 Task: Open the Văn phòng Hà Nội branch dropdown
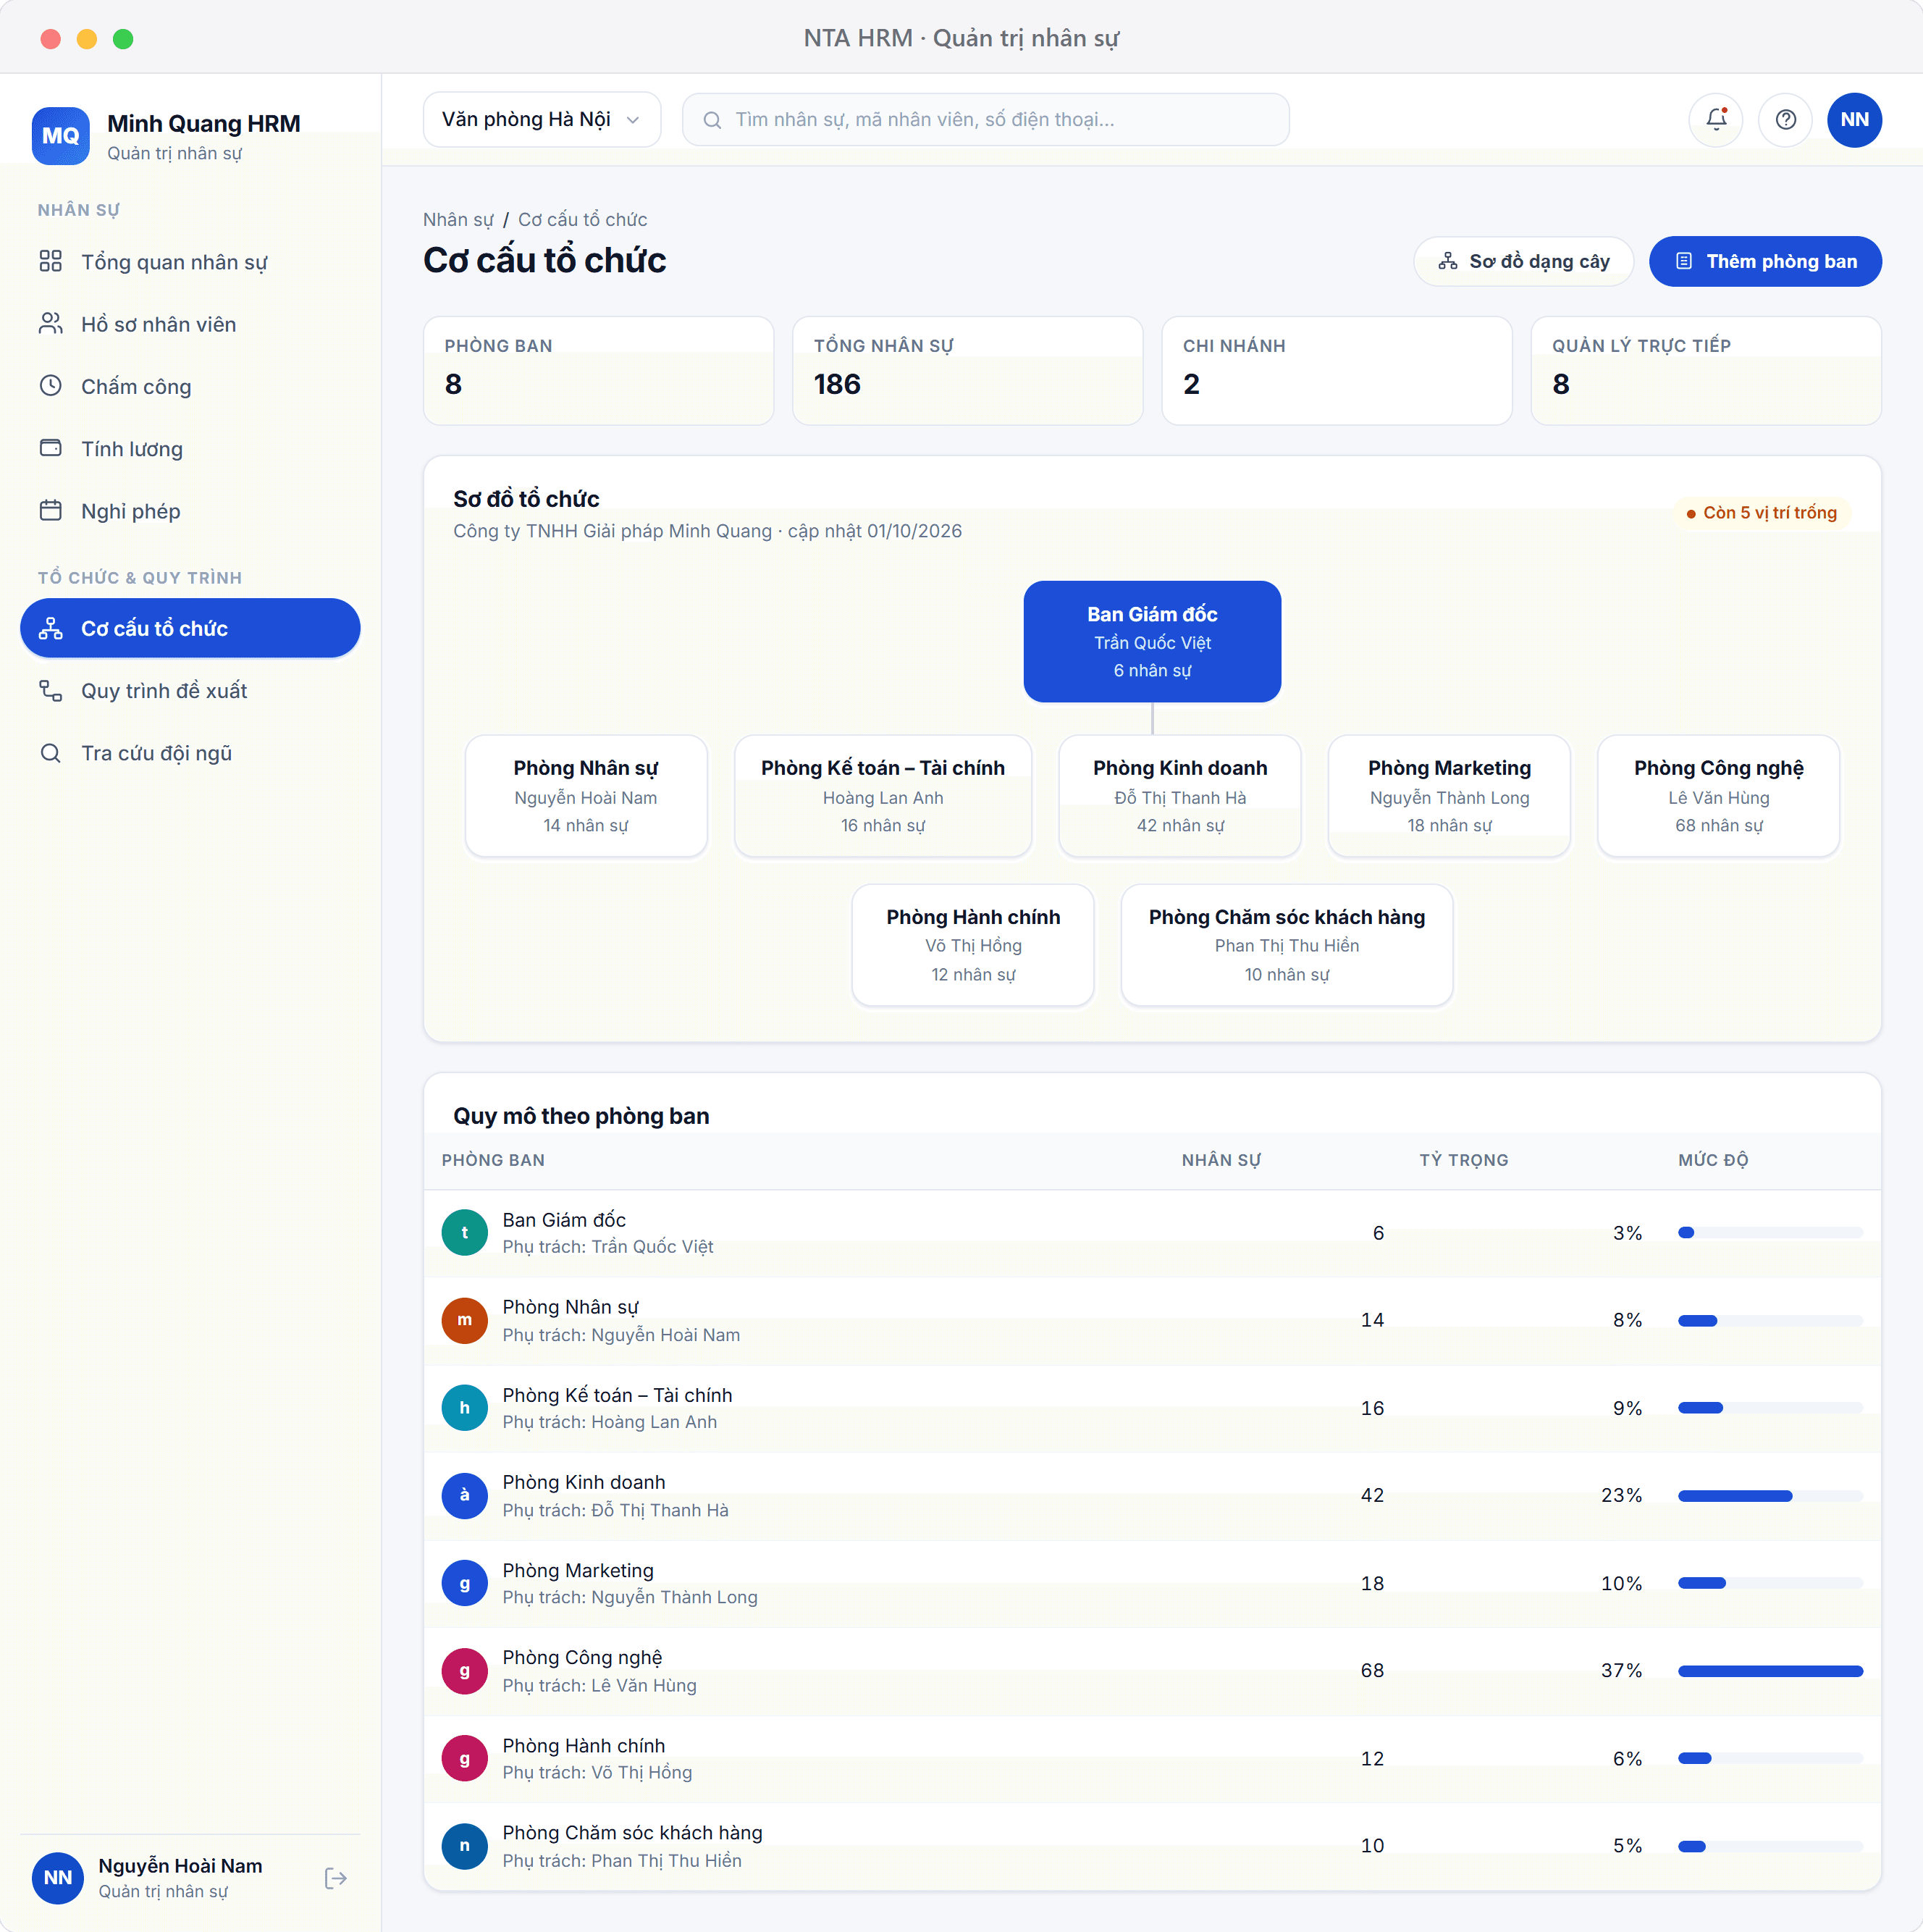point(541,120)
